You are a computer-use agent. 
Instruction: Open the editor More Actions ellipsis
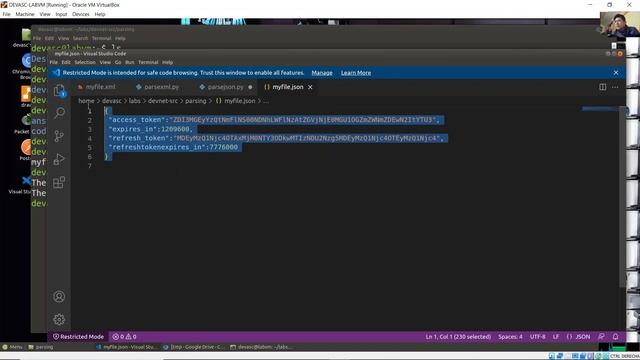click(615, 87)
